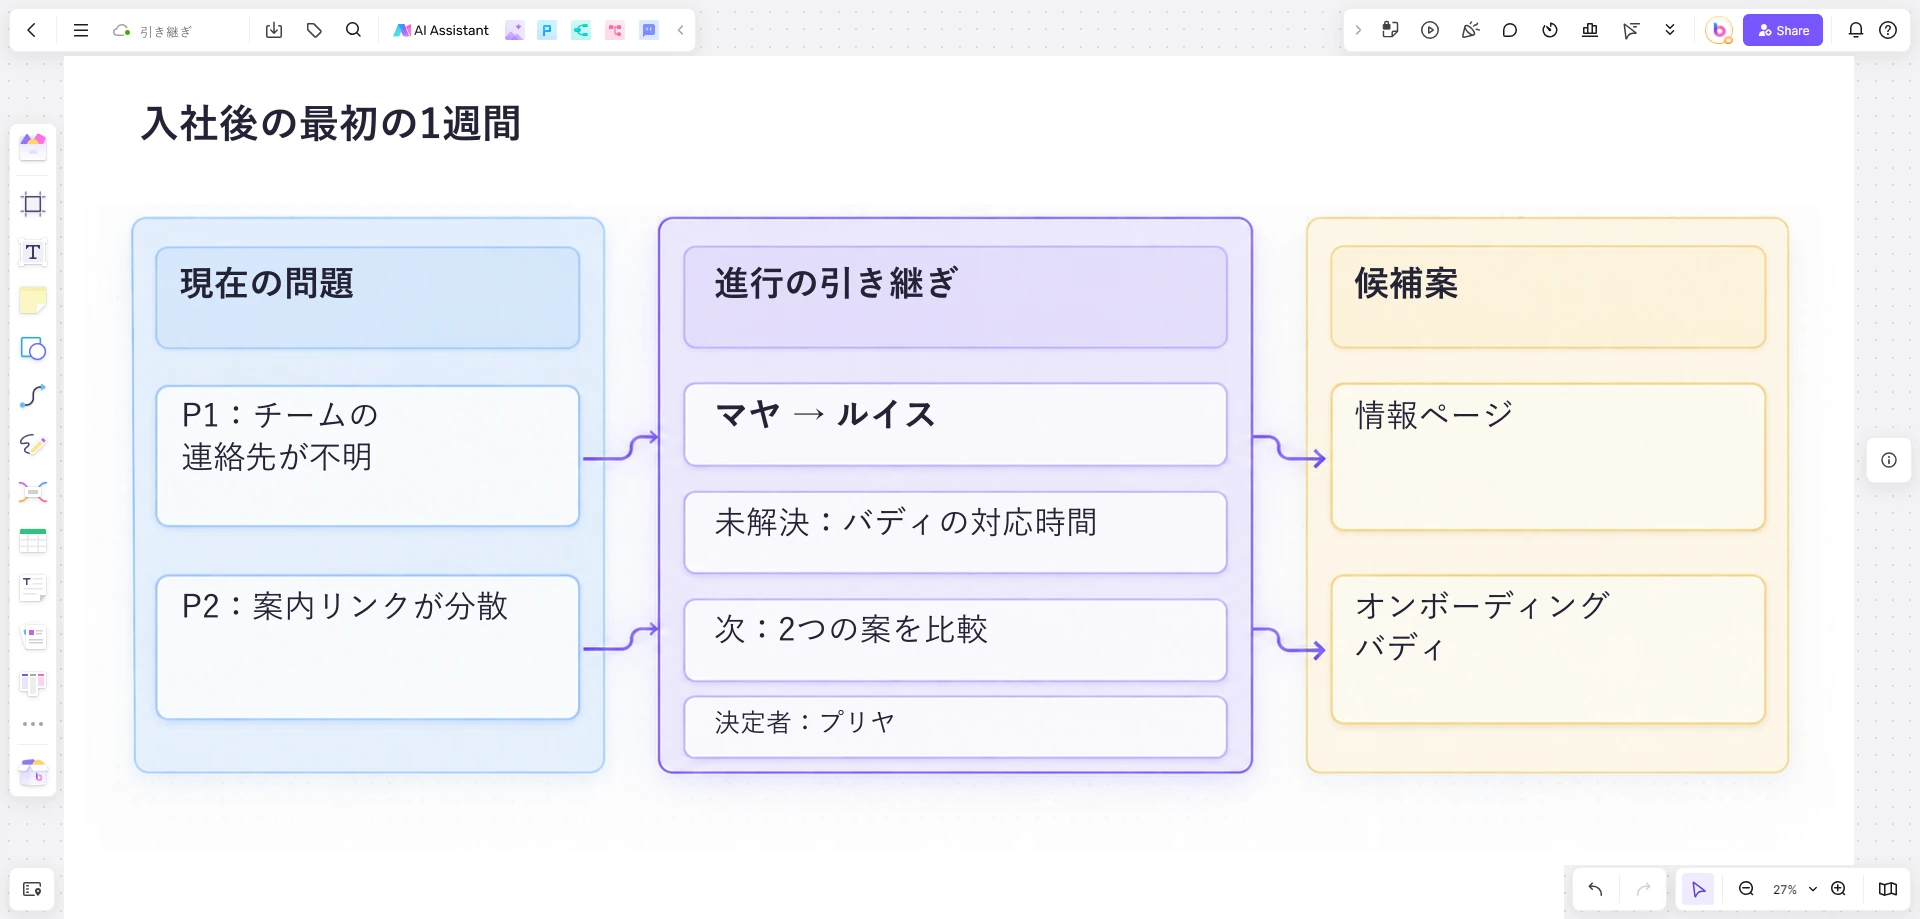Click the AI image generation icon
Screen dimensions: 1920x919
(514, 30)
